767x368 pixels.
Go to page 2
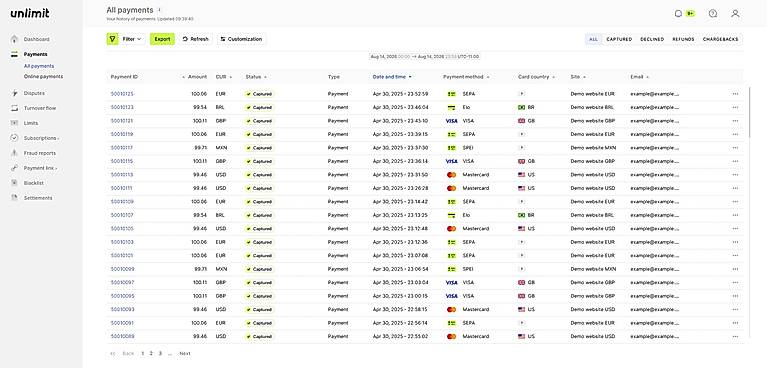click(x=151, y=353)
